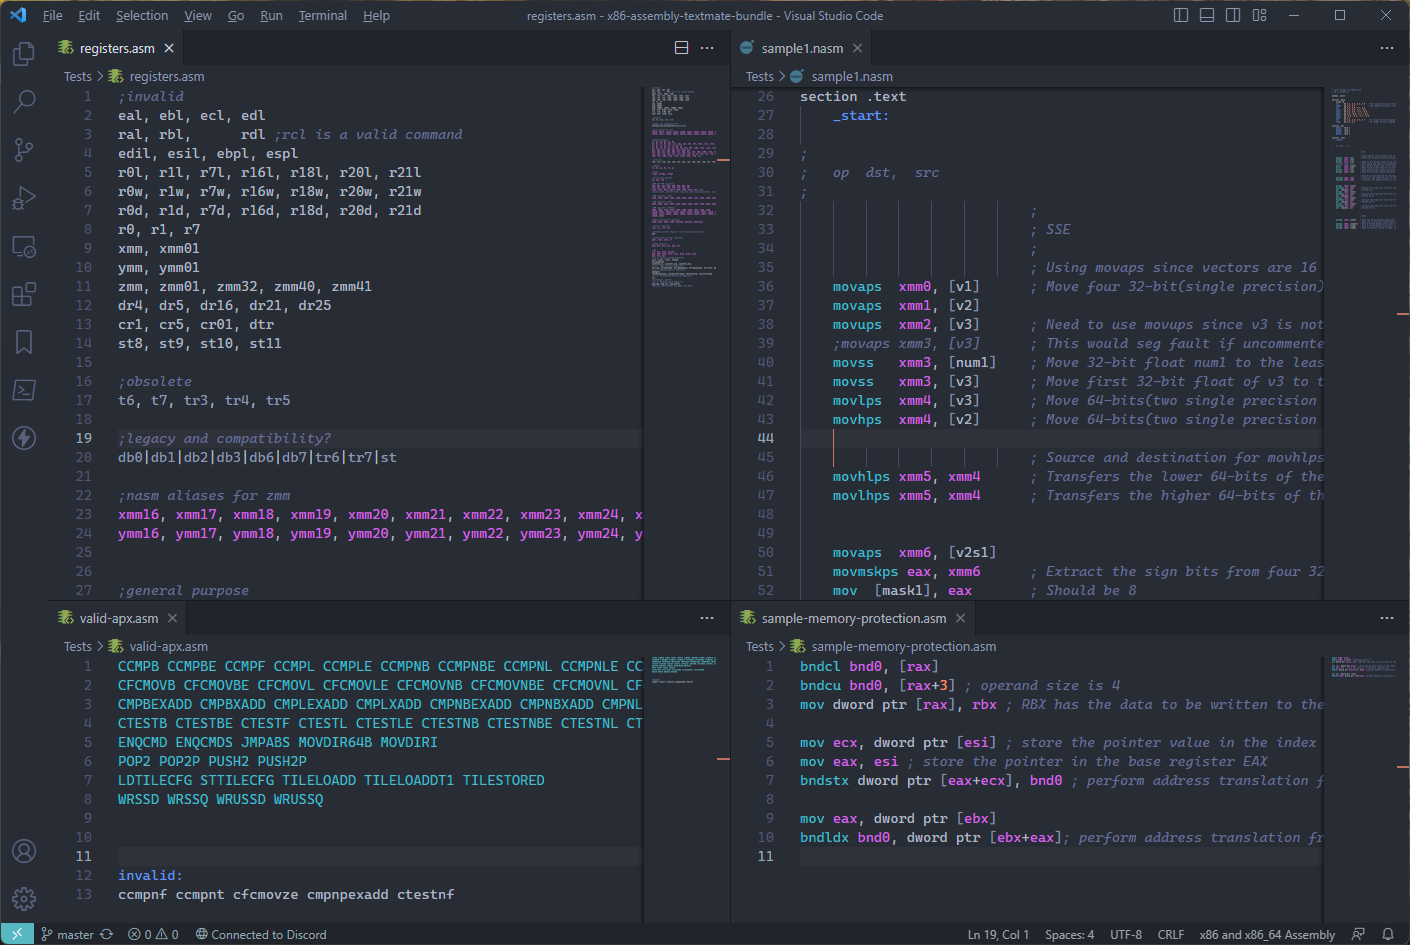Open the terminal-style activity bar icon
This screenshot has width=1410, height=945.
24,390
